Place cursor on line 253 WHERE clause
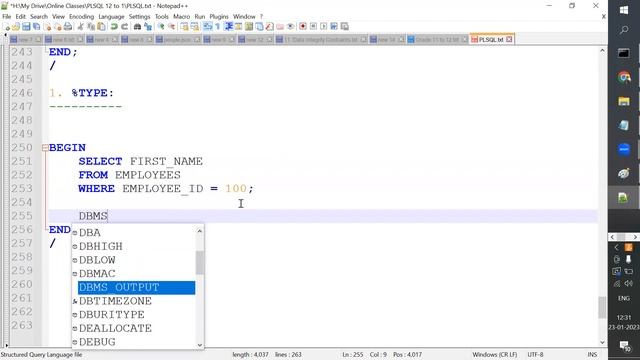The width and height of the screenshot is (640, 360). pyautogui.click(x=166, y=189)
